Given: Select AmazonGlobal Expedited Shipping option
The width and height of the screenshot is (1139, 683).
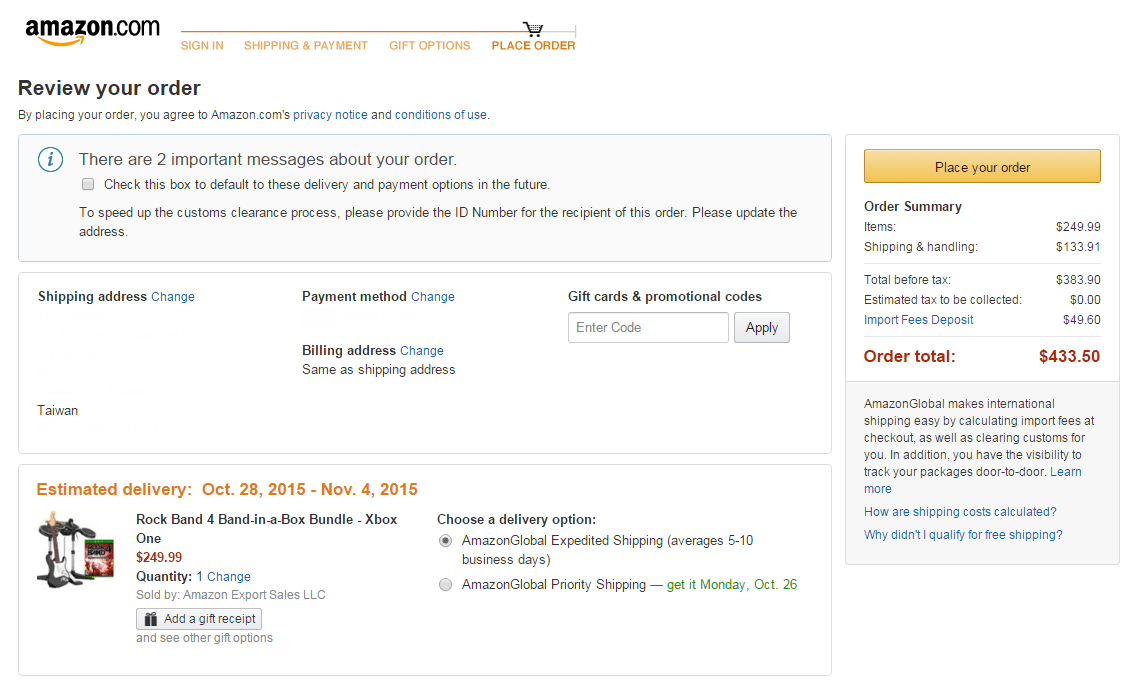Looking at the screenshot, I should click(x=445, y=541).
